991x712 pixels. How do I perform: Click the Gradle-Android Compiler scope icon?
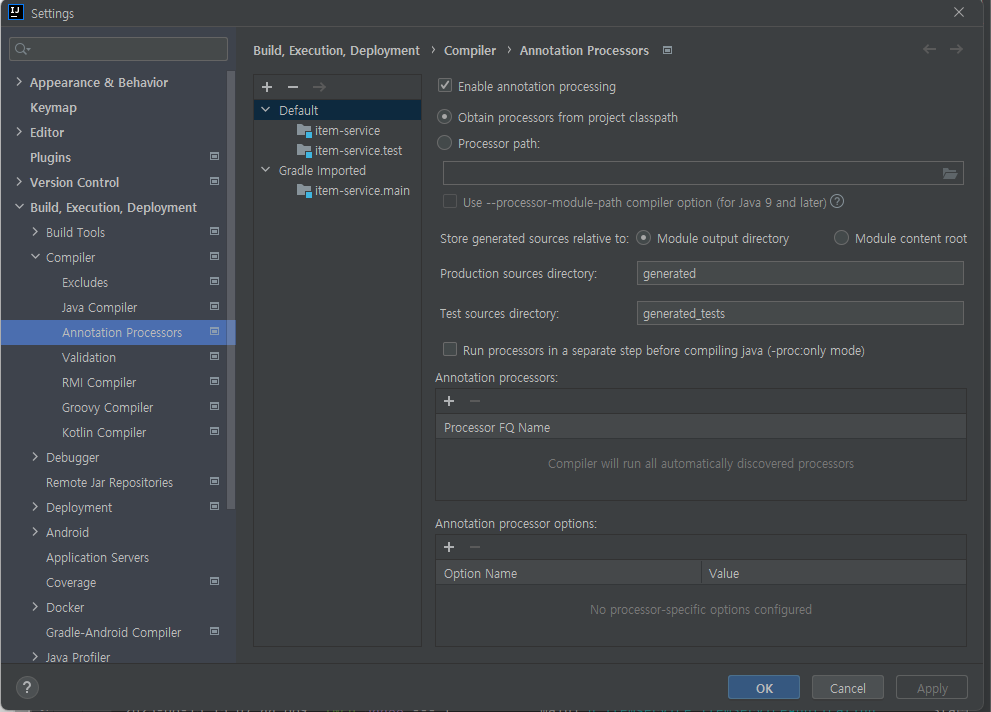214,631
